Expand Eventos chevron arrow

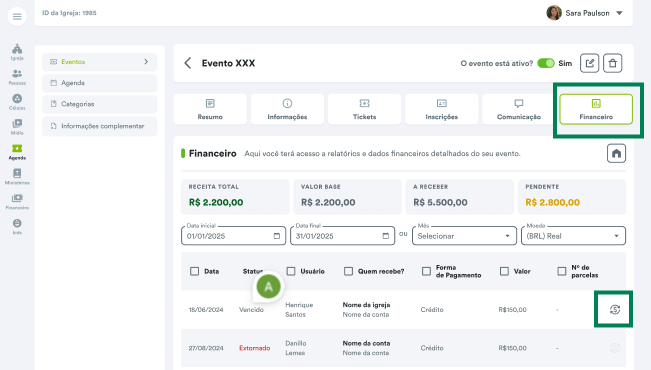point(146,61)
